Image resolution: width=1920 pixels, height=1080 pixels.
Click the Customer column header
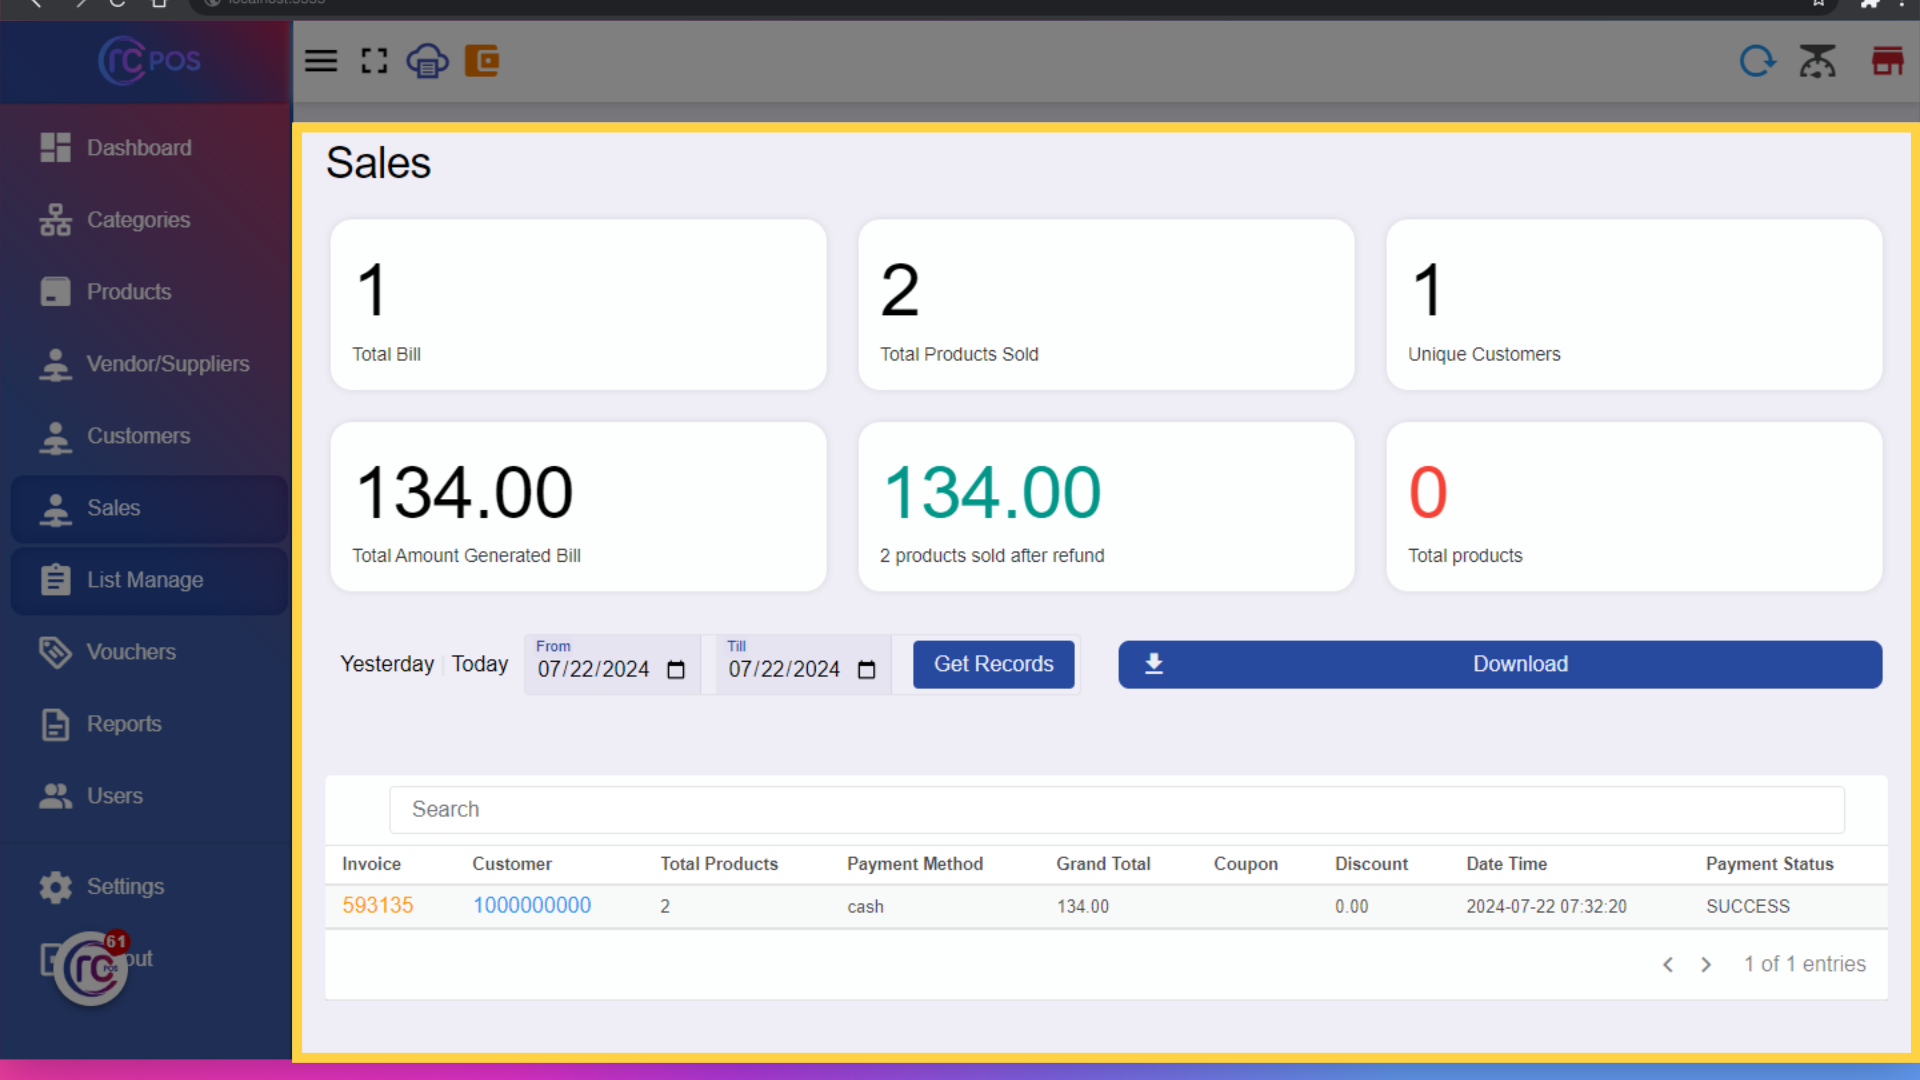pos(512,864)
